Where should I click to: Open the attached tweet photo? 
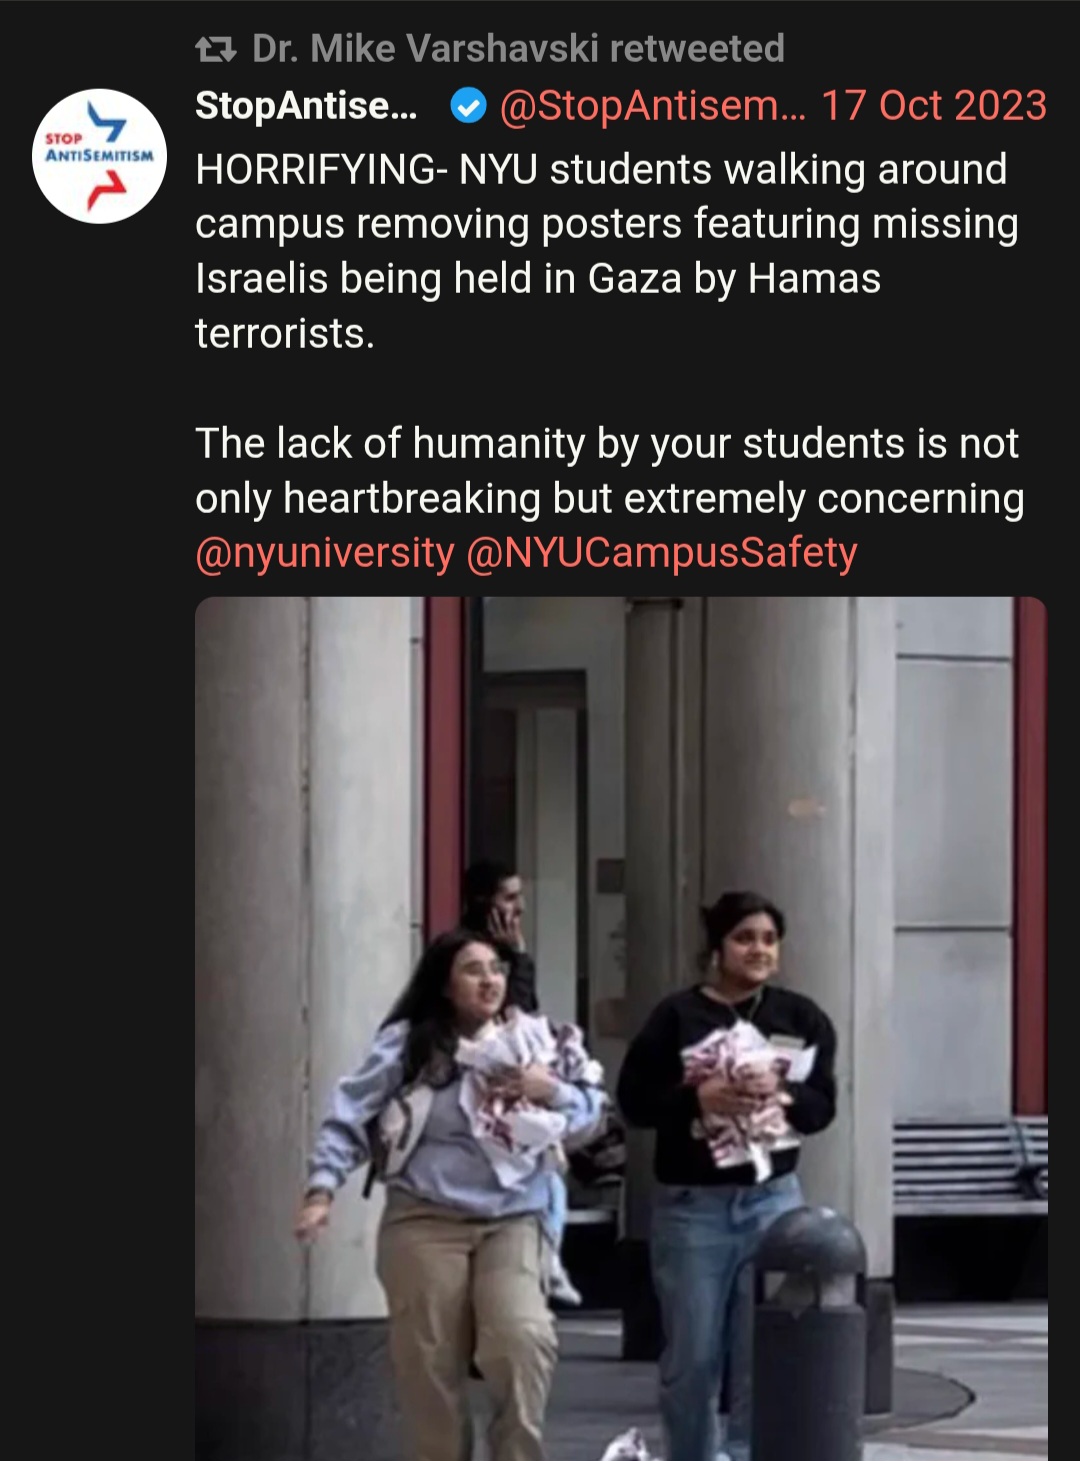[621, 1028]
